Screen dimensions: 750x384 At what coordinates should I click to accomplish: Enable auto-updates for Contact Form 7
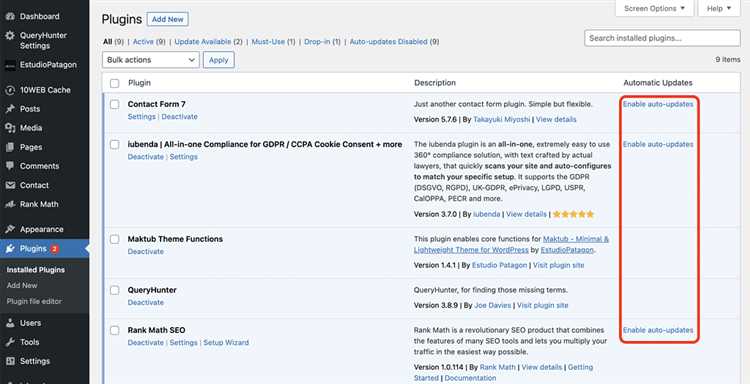(658, 104)
